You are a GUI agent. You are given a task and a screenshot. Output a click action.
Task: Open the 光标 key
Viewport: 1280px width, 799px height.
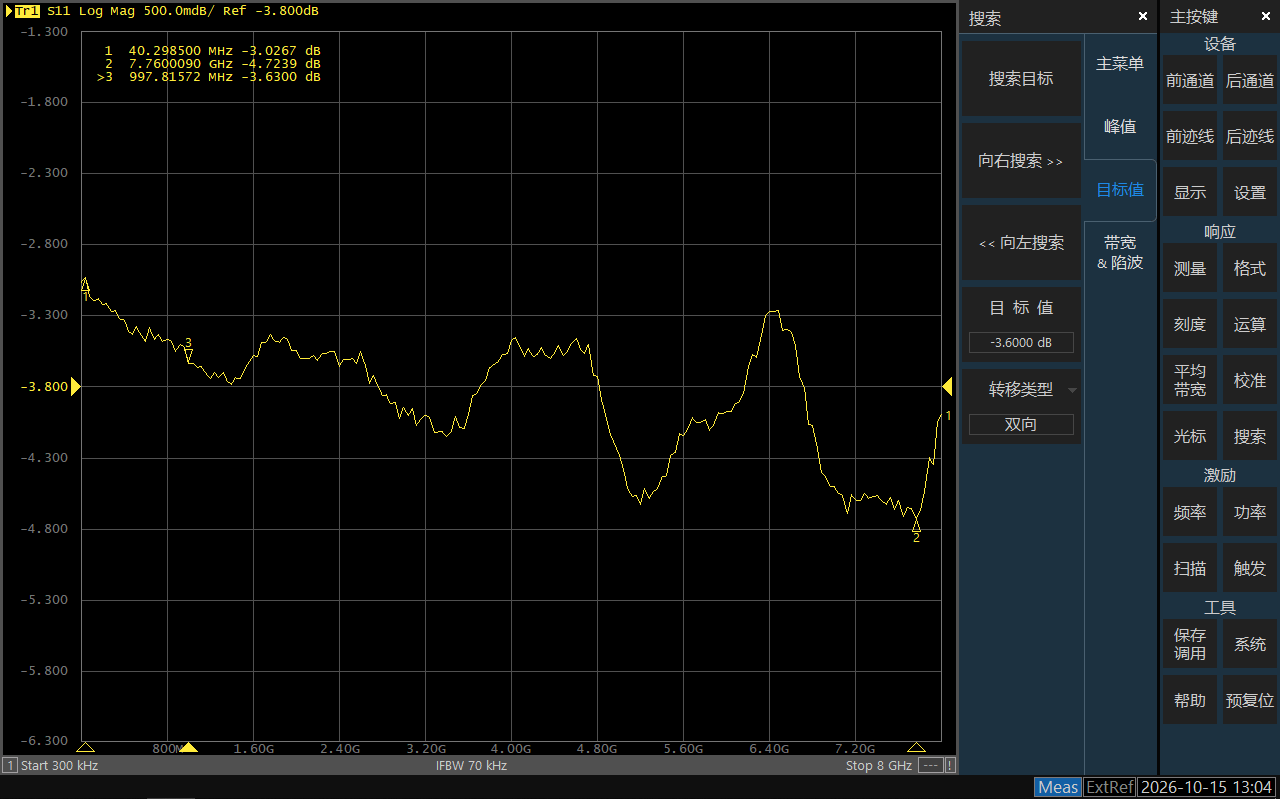(1190, 437)
